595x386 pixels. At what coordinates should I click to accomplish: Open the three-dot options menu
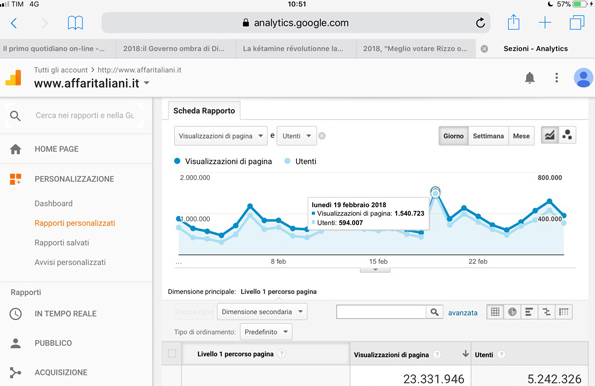[557, 78]
